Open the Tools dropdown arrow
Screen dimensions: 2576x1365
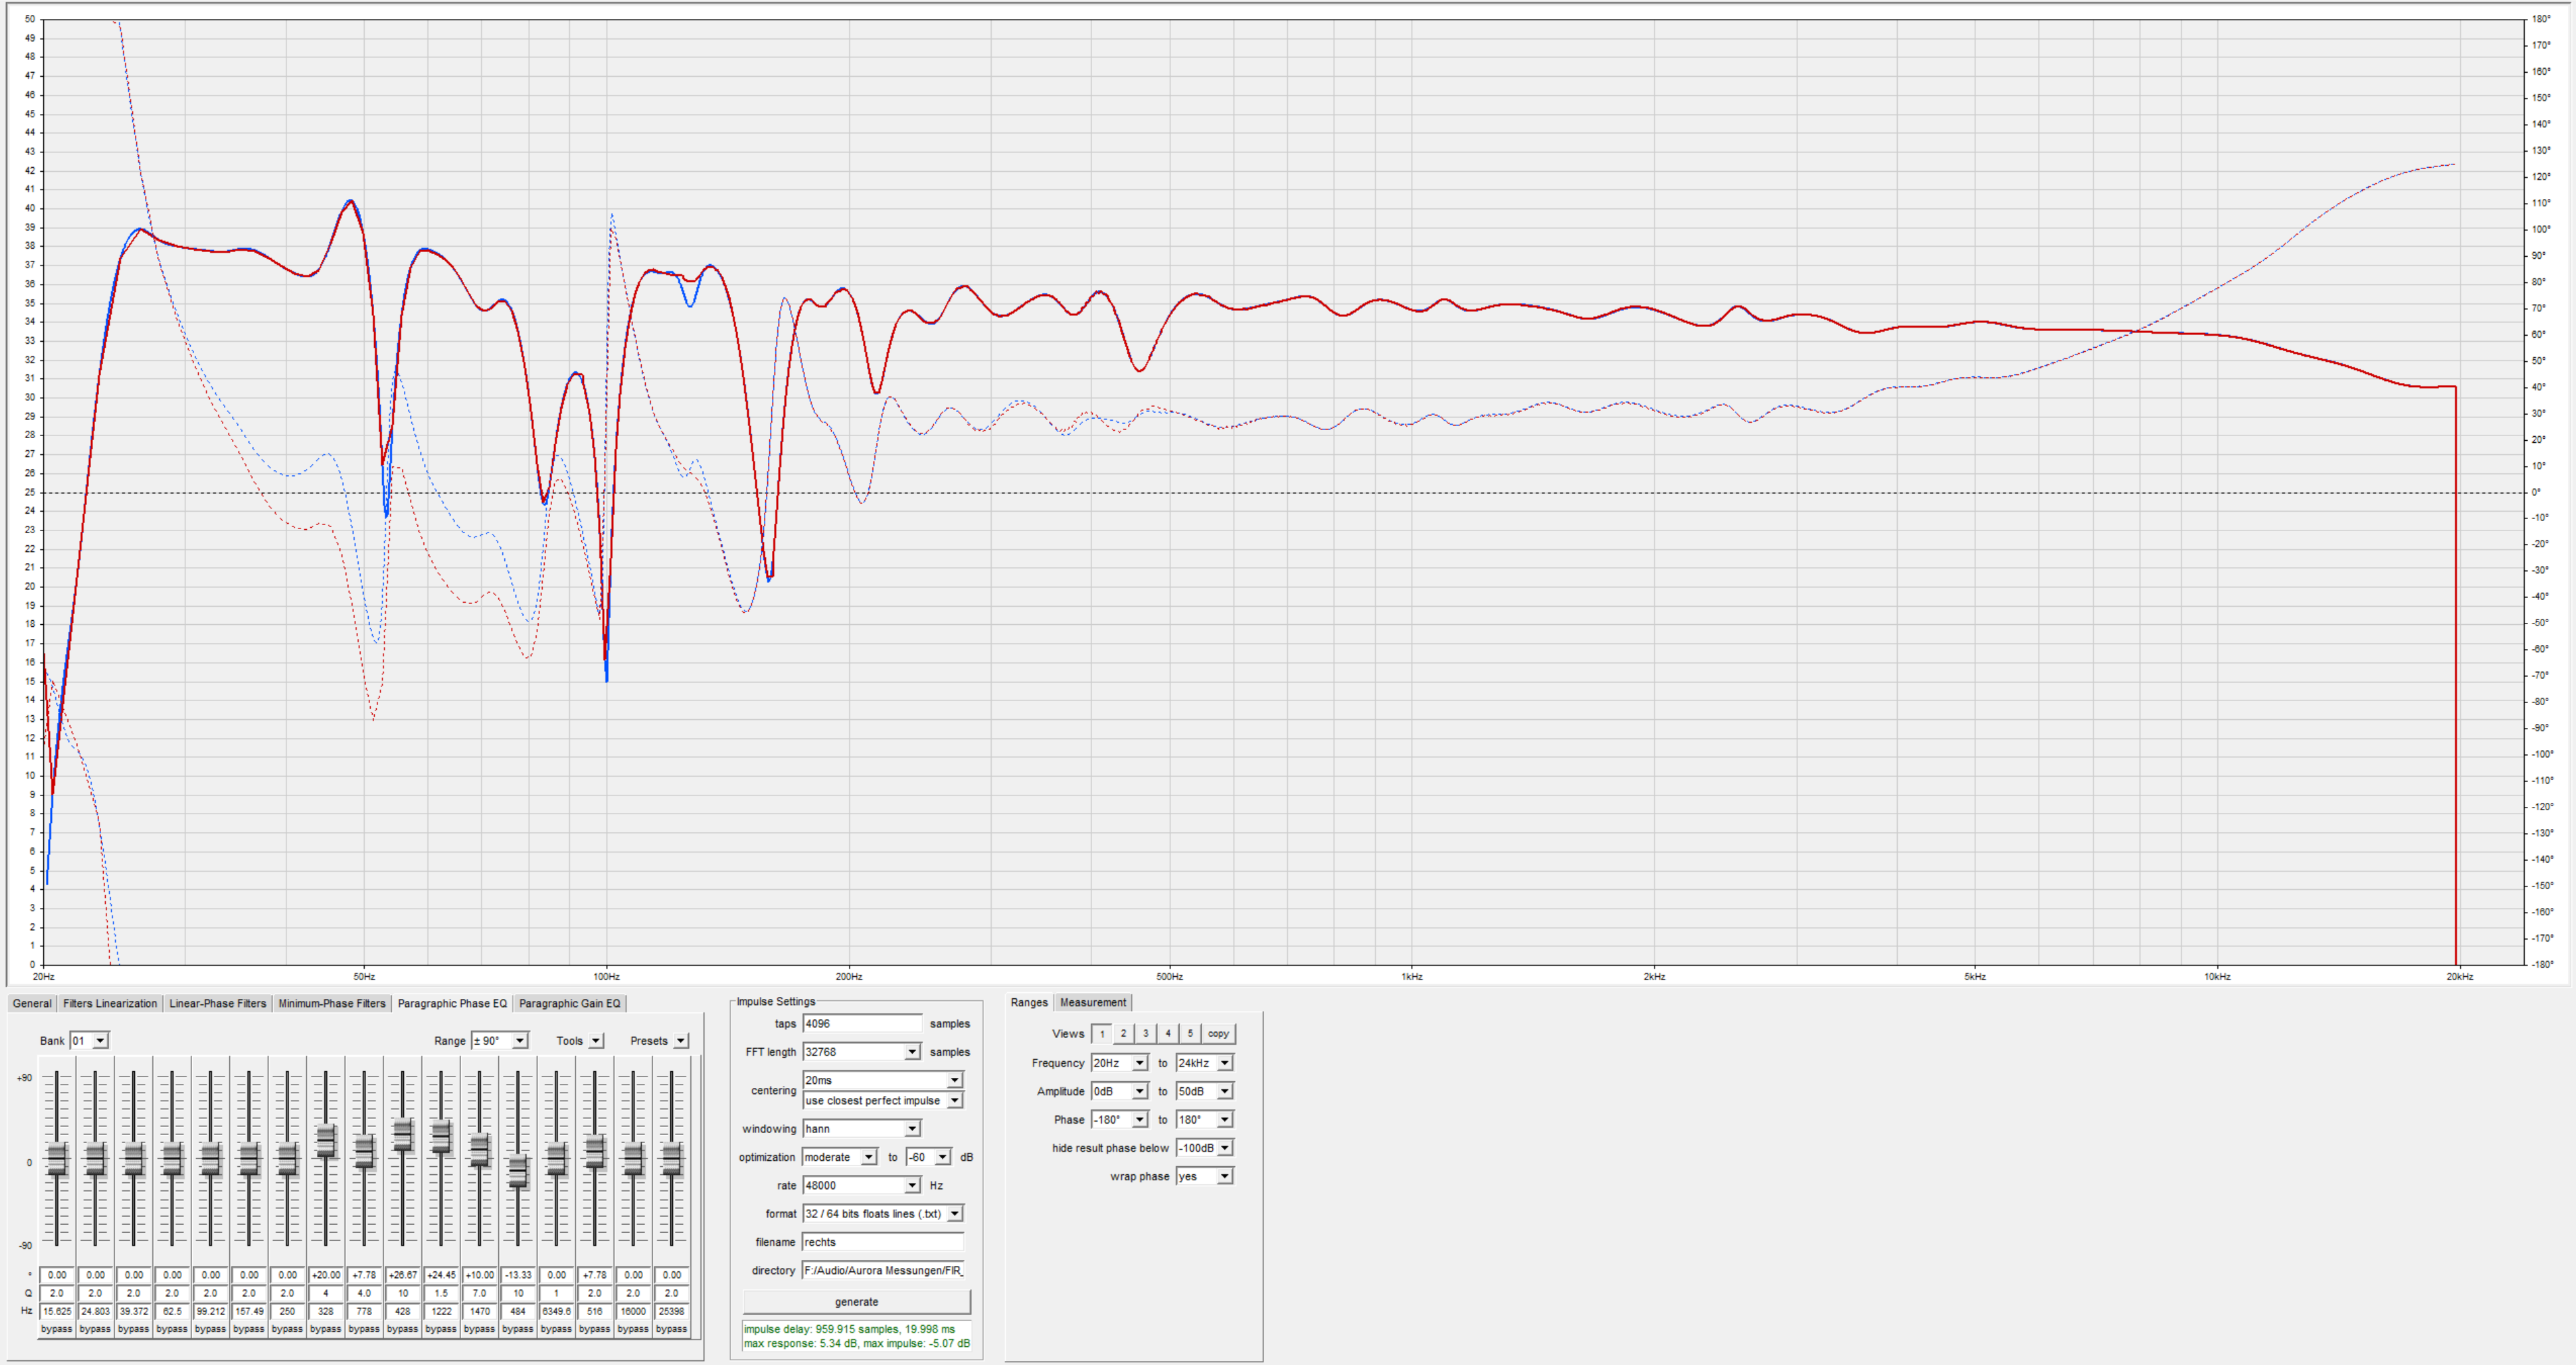click(596, 1041)
